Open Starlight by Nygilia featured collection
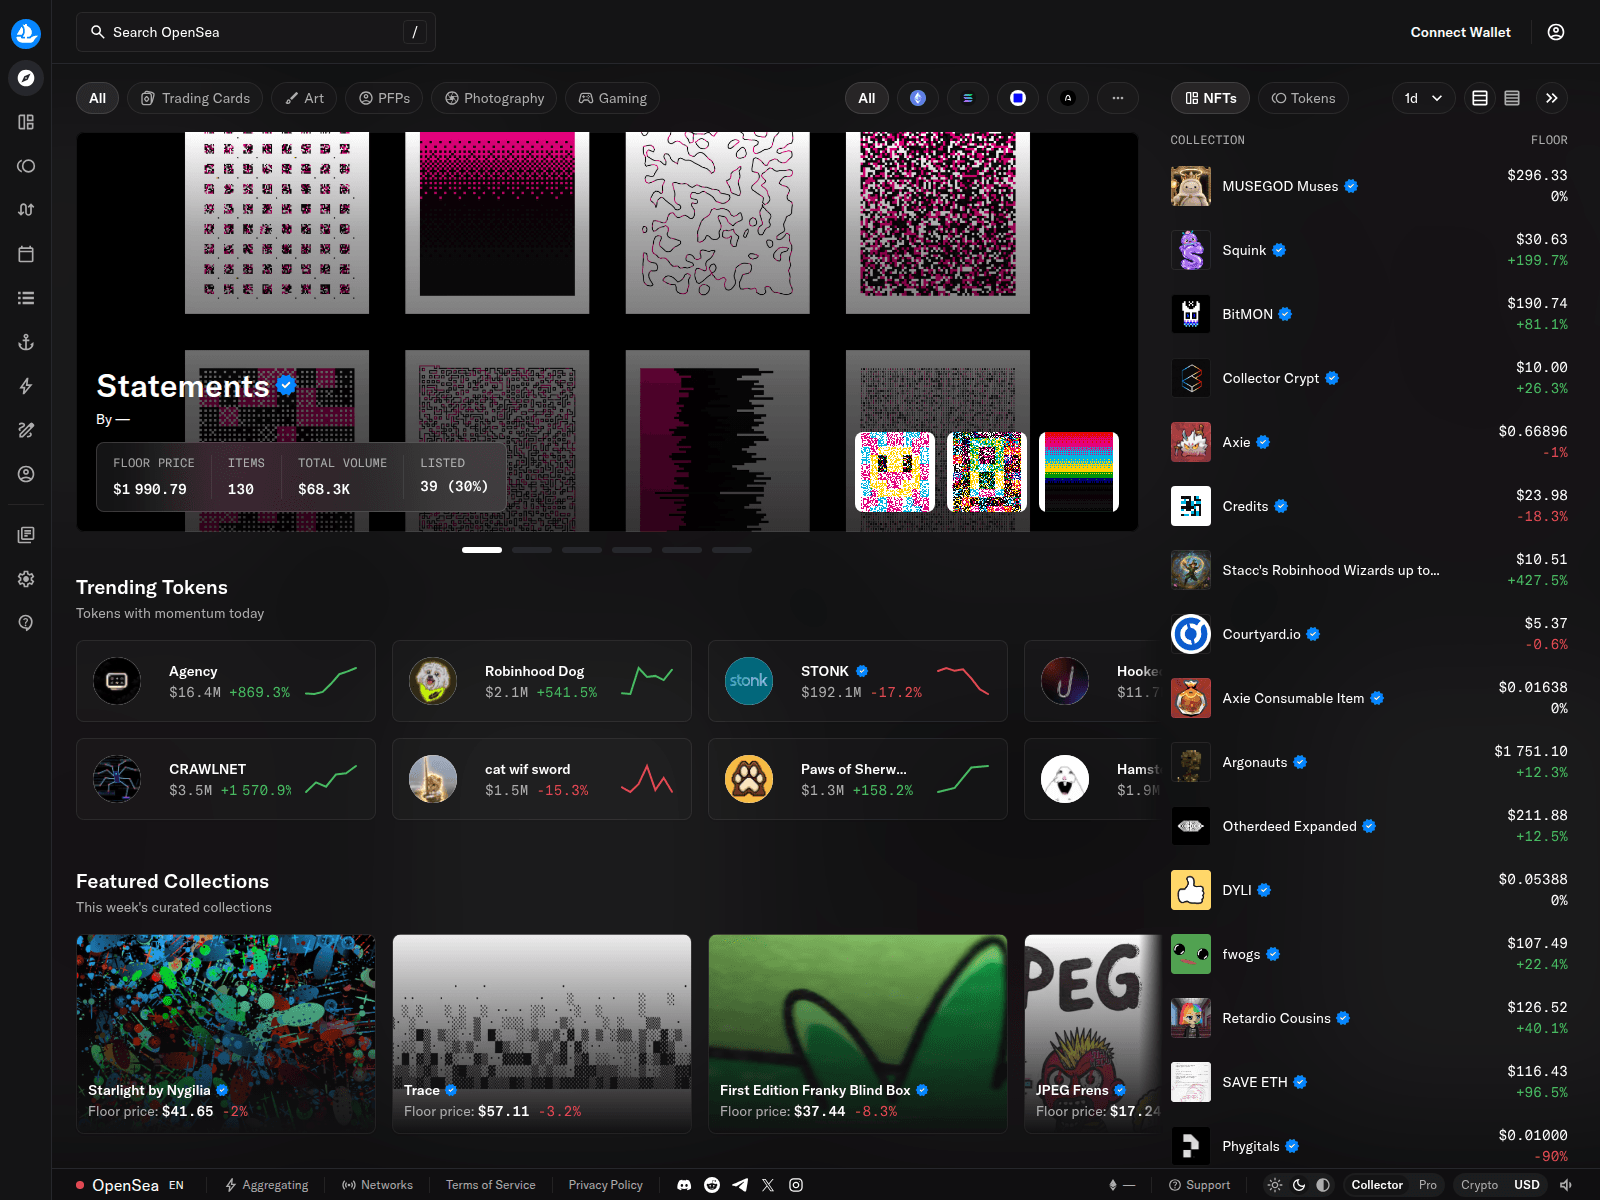 [x=226, y=1034]
